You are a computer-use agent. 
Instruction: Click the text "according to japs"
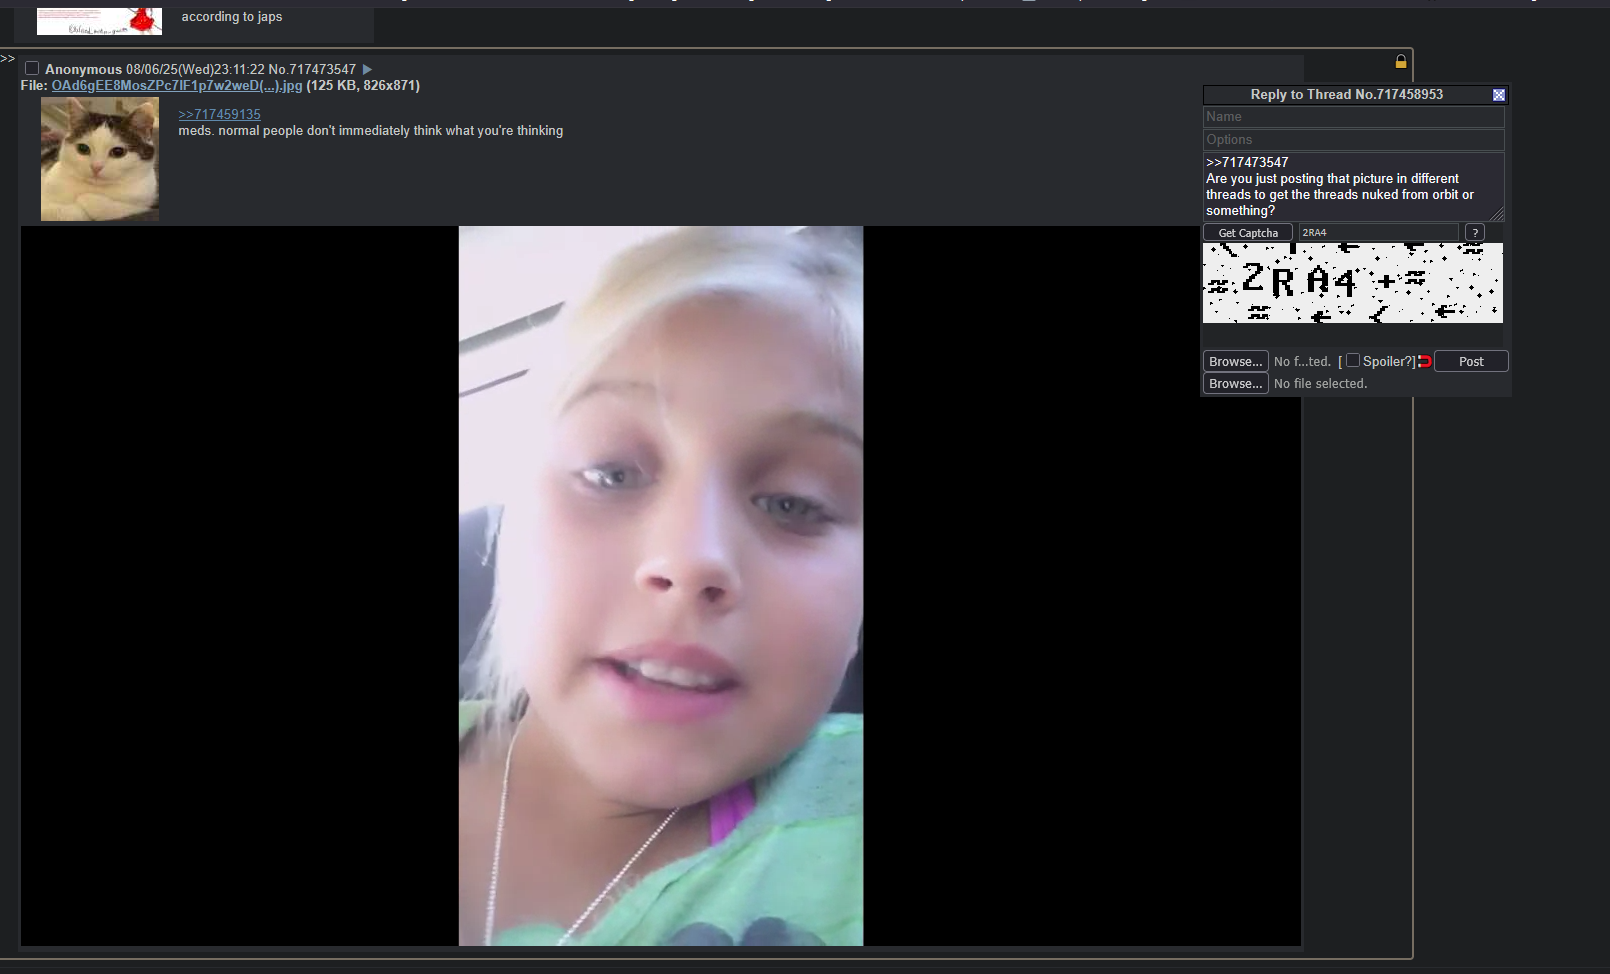point(232,17)
